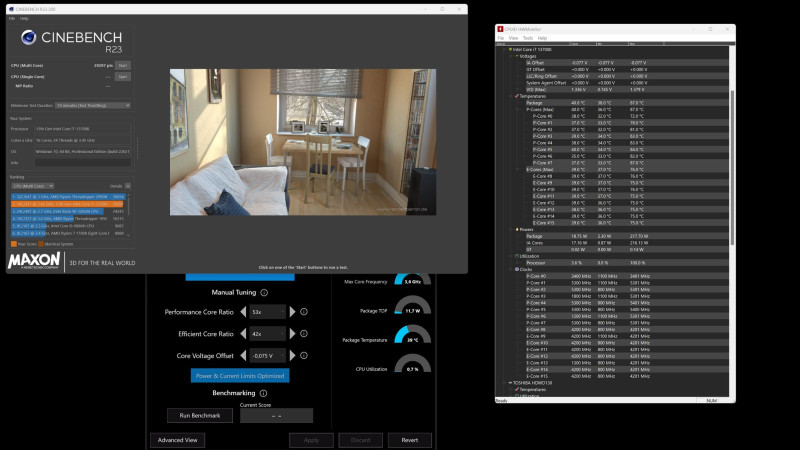Screen dimensions: 800x450
Task: Open the Cinebench File menu
Action: coord(12,18)
